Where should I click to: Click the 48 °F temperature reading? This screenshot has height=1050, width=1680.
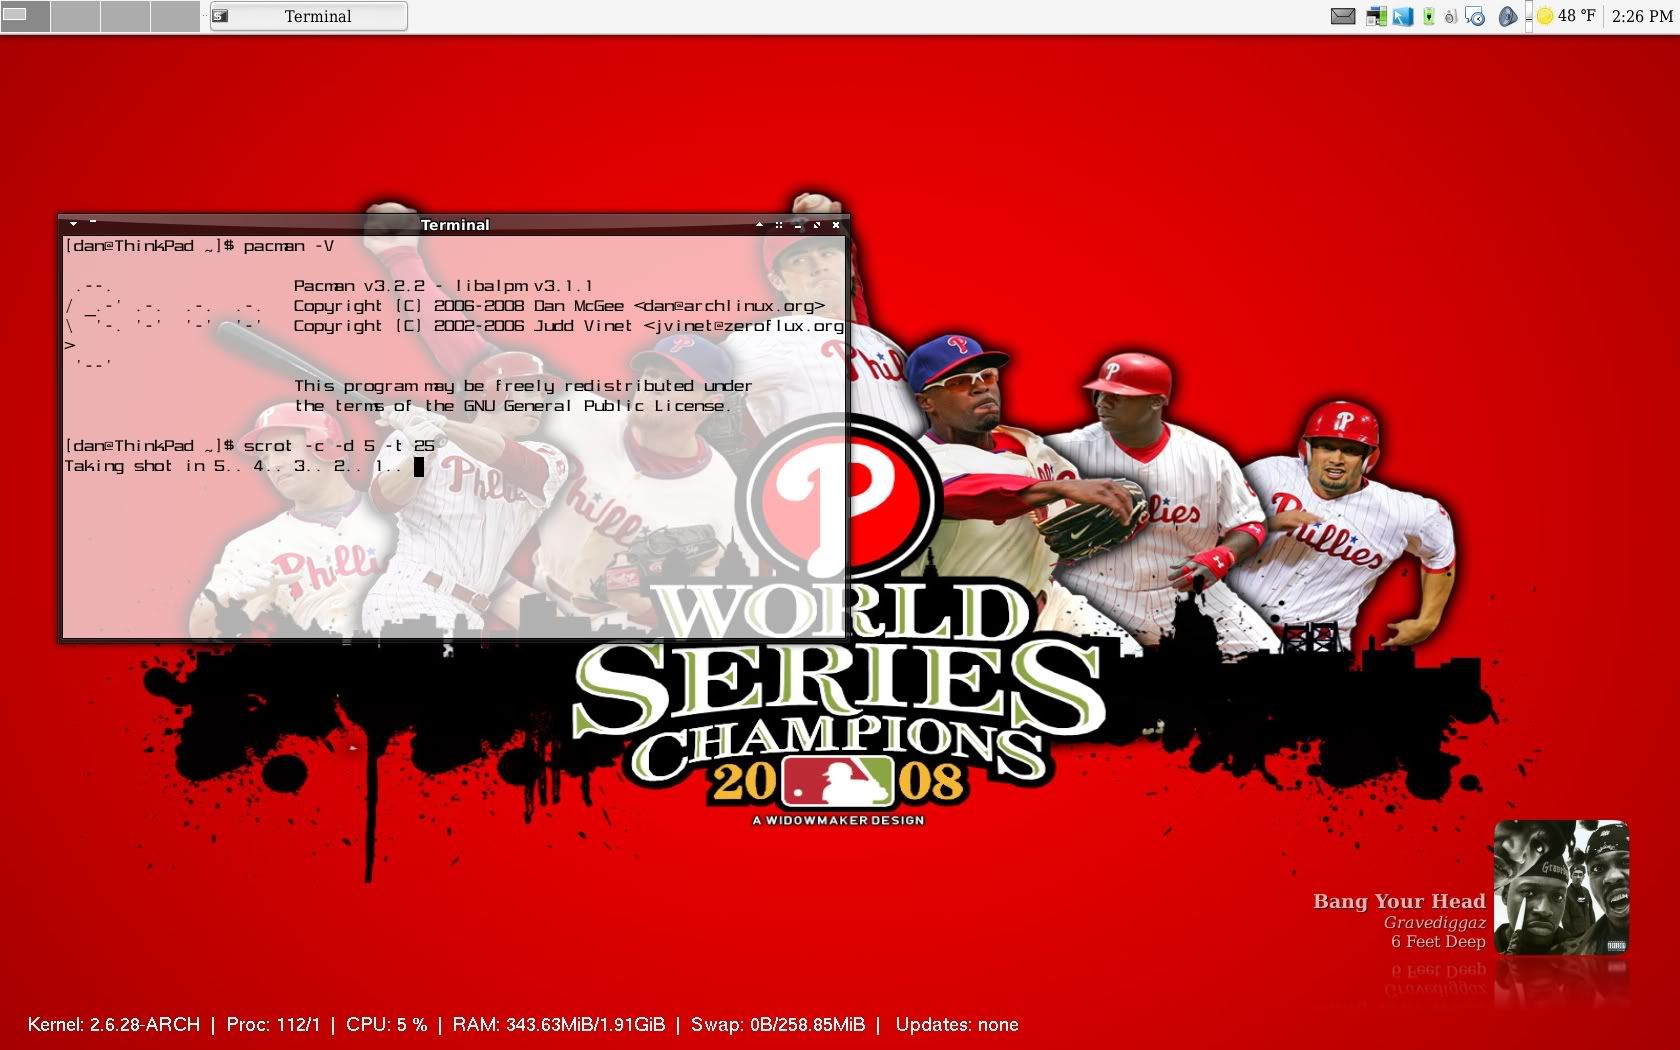coord(1576,16)
